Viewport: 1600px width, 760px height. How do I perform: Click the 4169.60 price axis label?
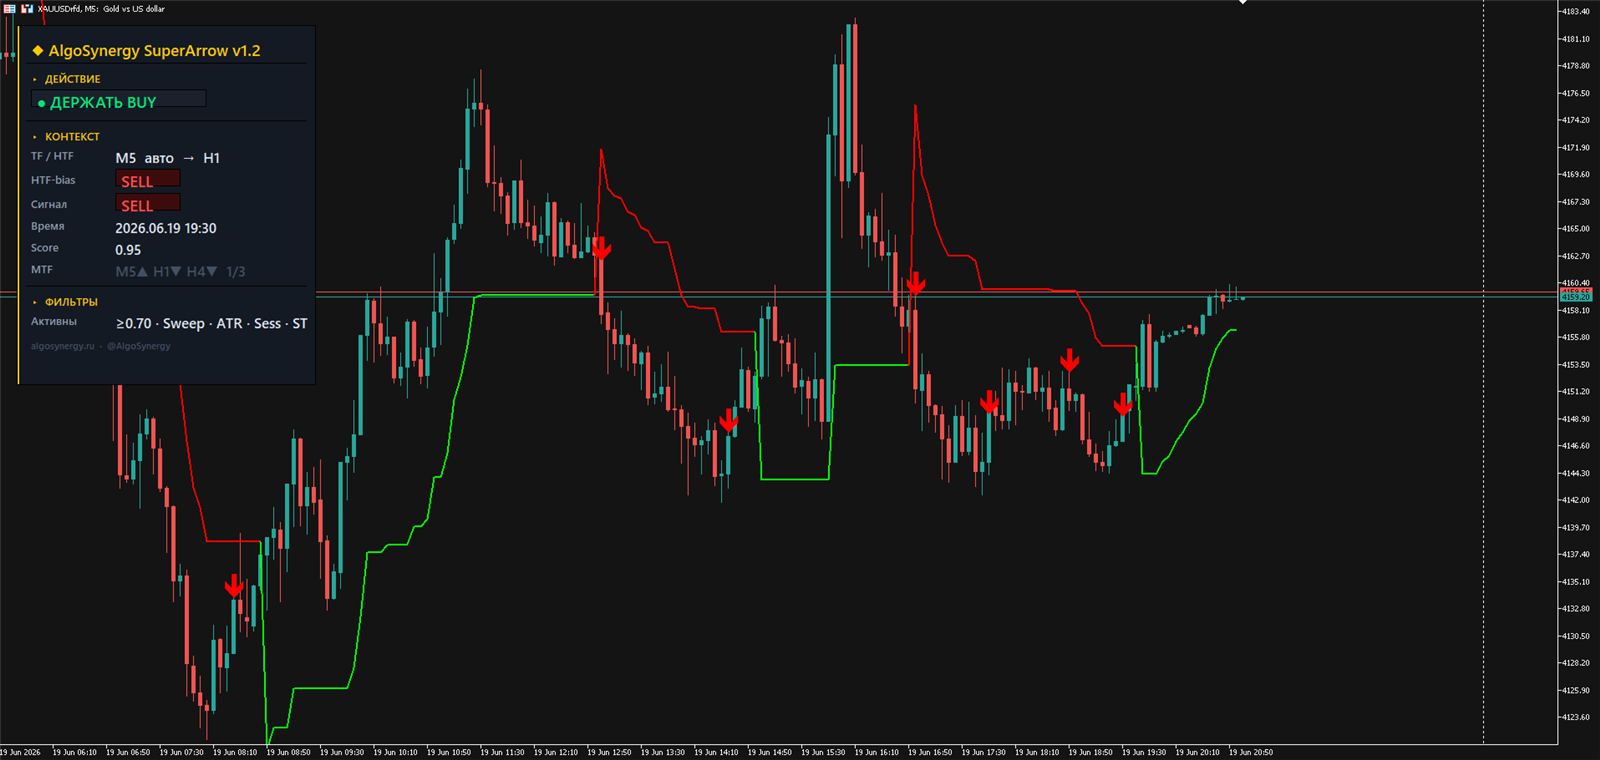tap(1576, 174)
